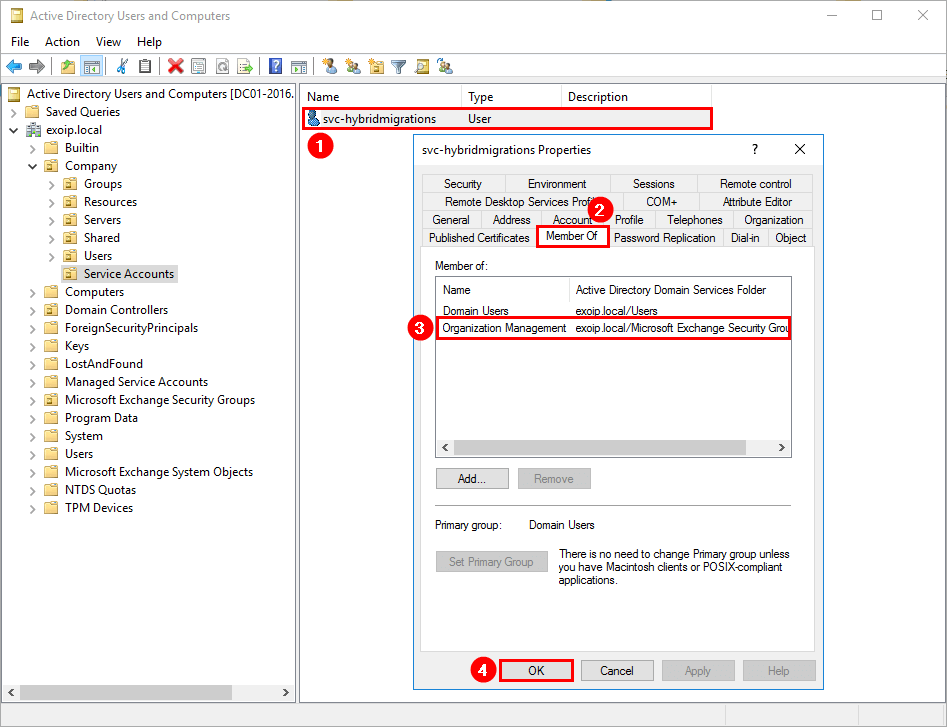Expand the Managed Service Accounts node
The image size is (947, 727).
33,382
